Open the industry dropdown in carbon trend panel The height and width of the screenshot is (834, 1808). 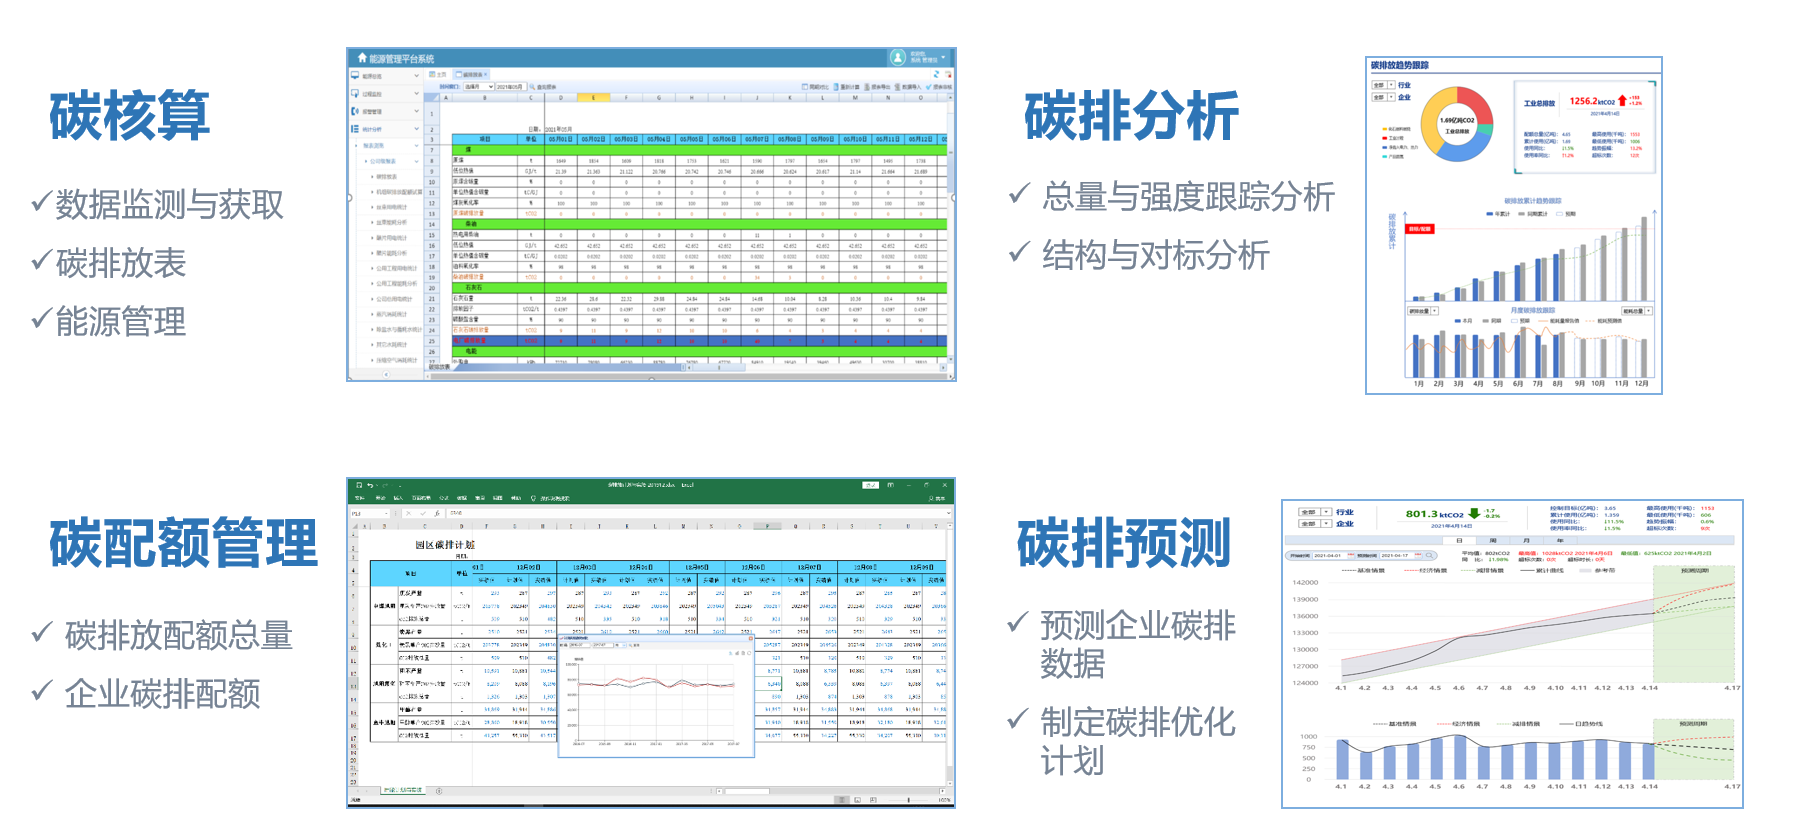[x=1390, y=85]
